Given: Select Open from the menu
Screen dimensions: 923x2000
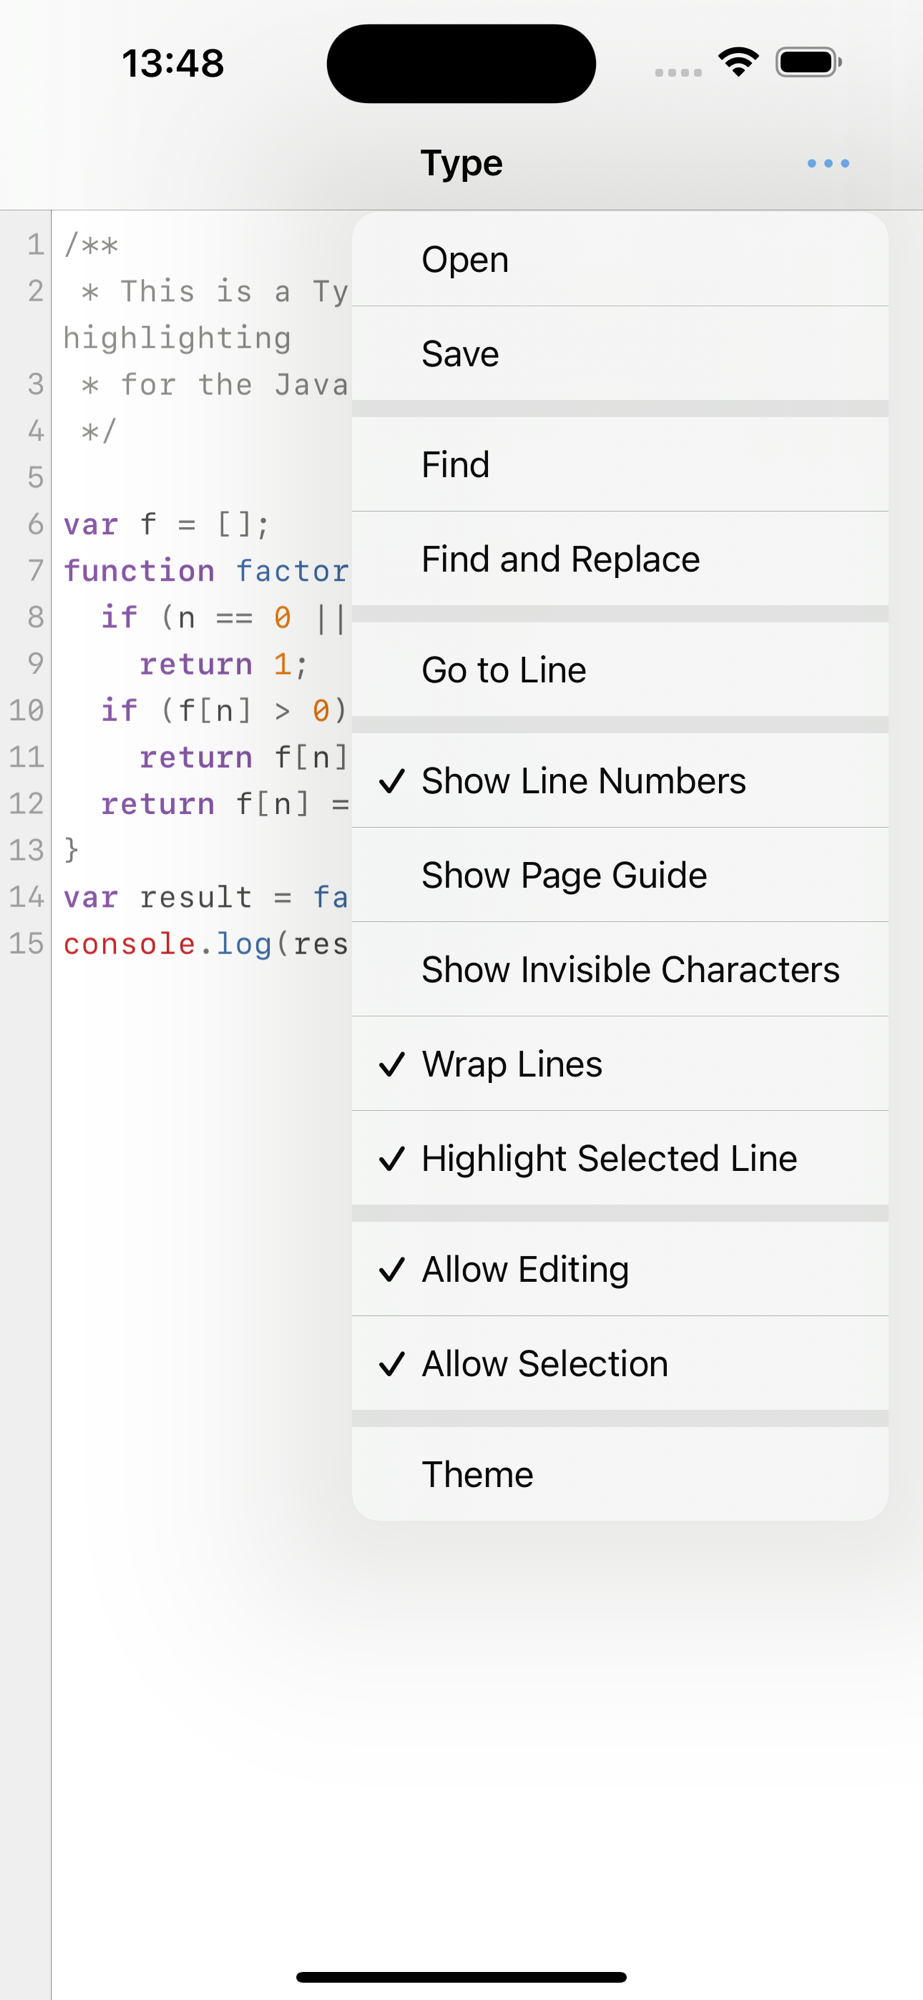Looking at the screenshot, I should coord(620,260).
